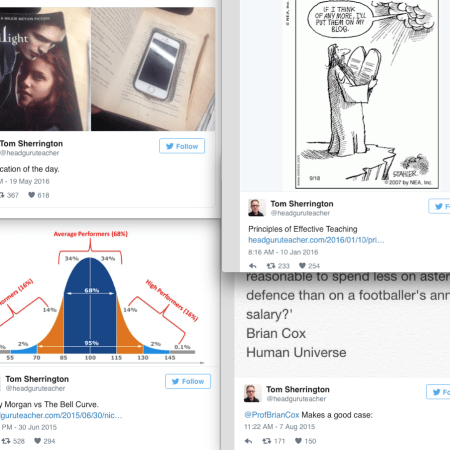Open the Bell Curve blog post link

point(61,415)
